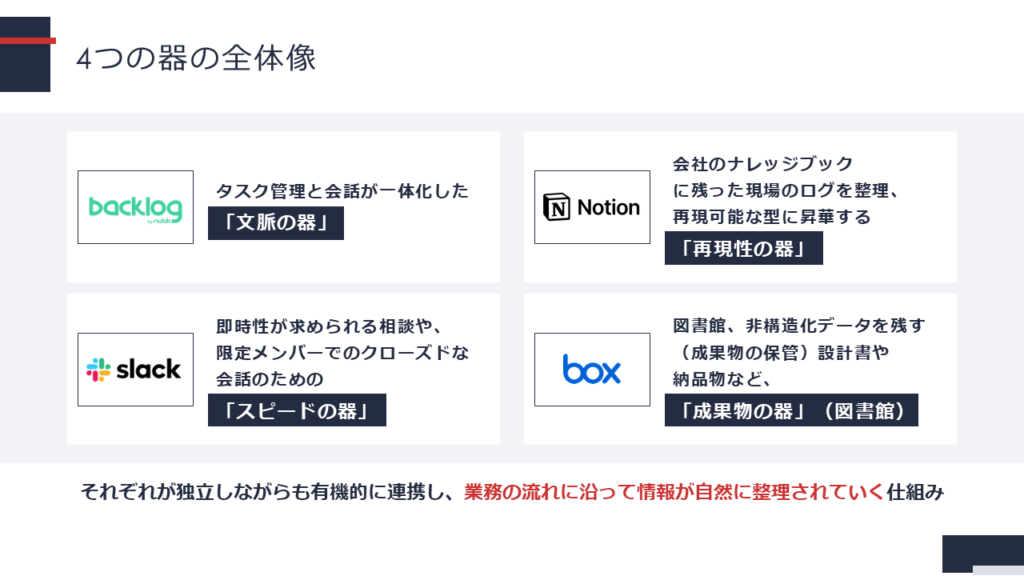Click the Backlog logo
Screen dimensions: 1024x576
135,207
